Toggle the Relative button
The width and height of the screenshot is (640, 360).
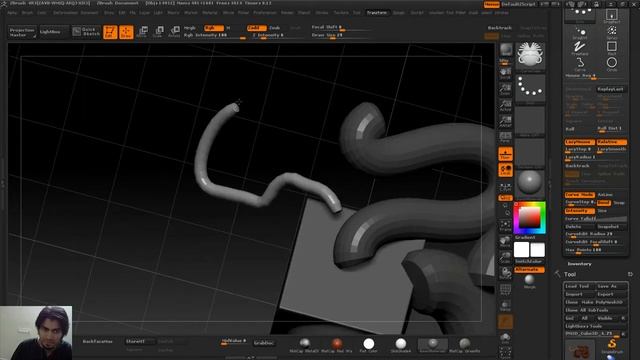(611, 142)
